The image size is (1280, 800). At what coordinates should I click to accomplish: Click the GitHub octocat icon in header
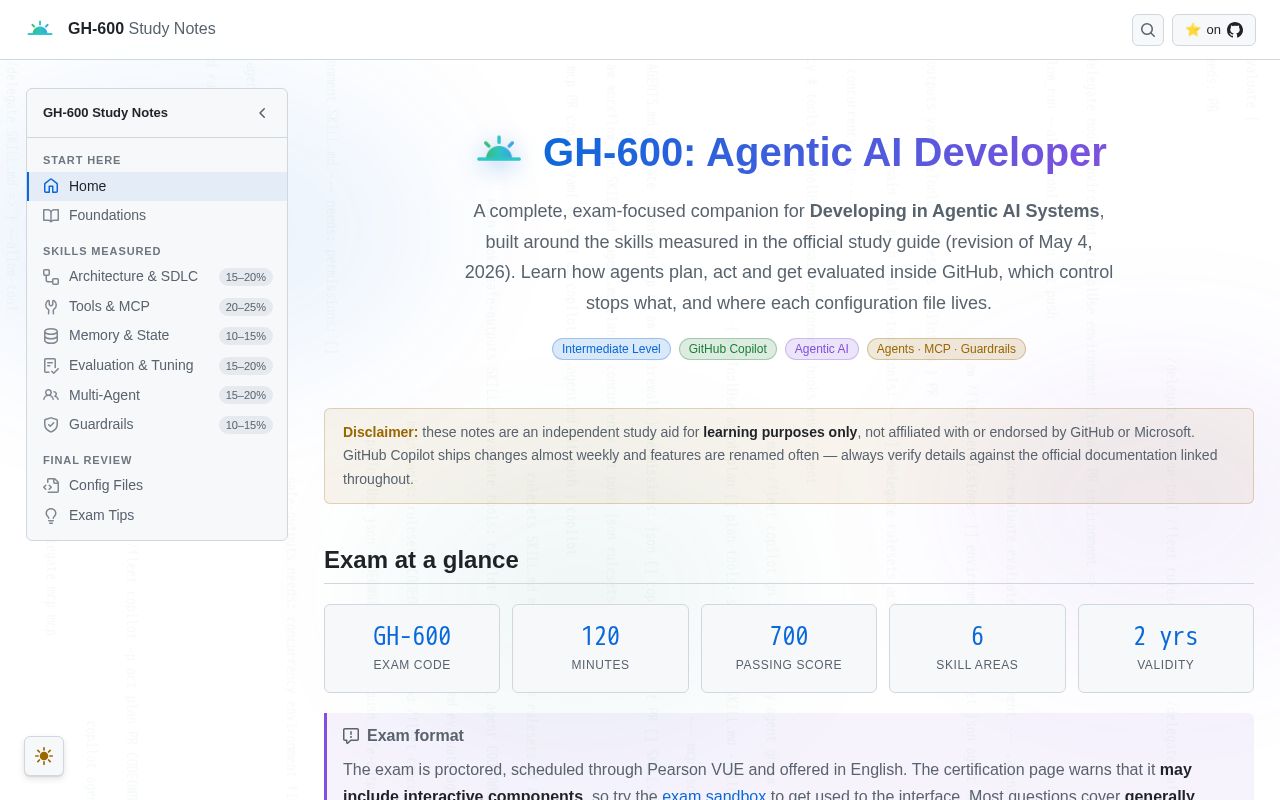(1235, 30)
